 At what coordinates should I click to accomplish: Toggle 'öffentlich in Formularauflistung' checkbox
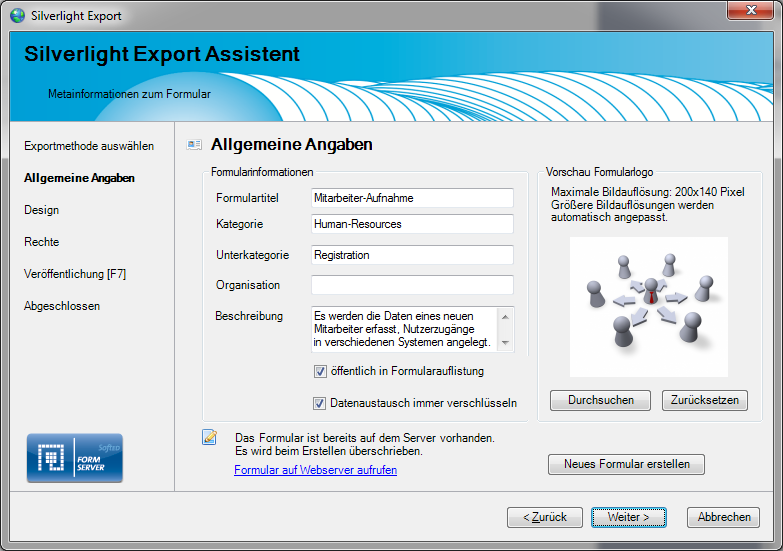(320, 371)
